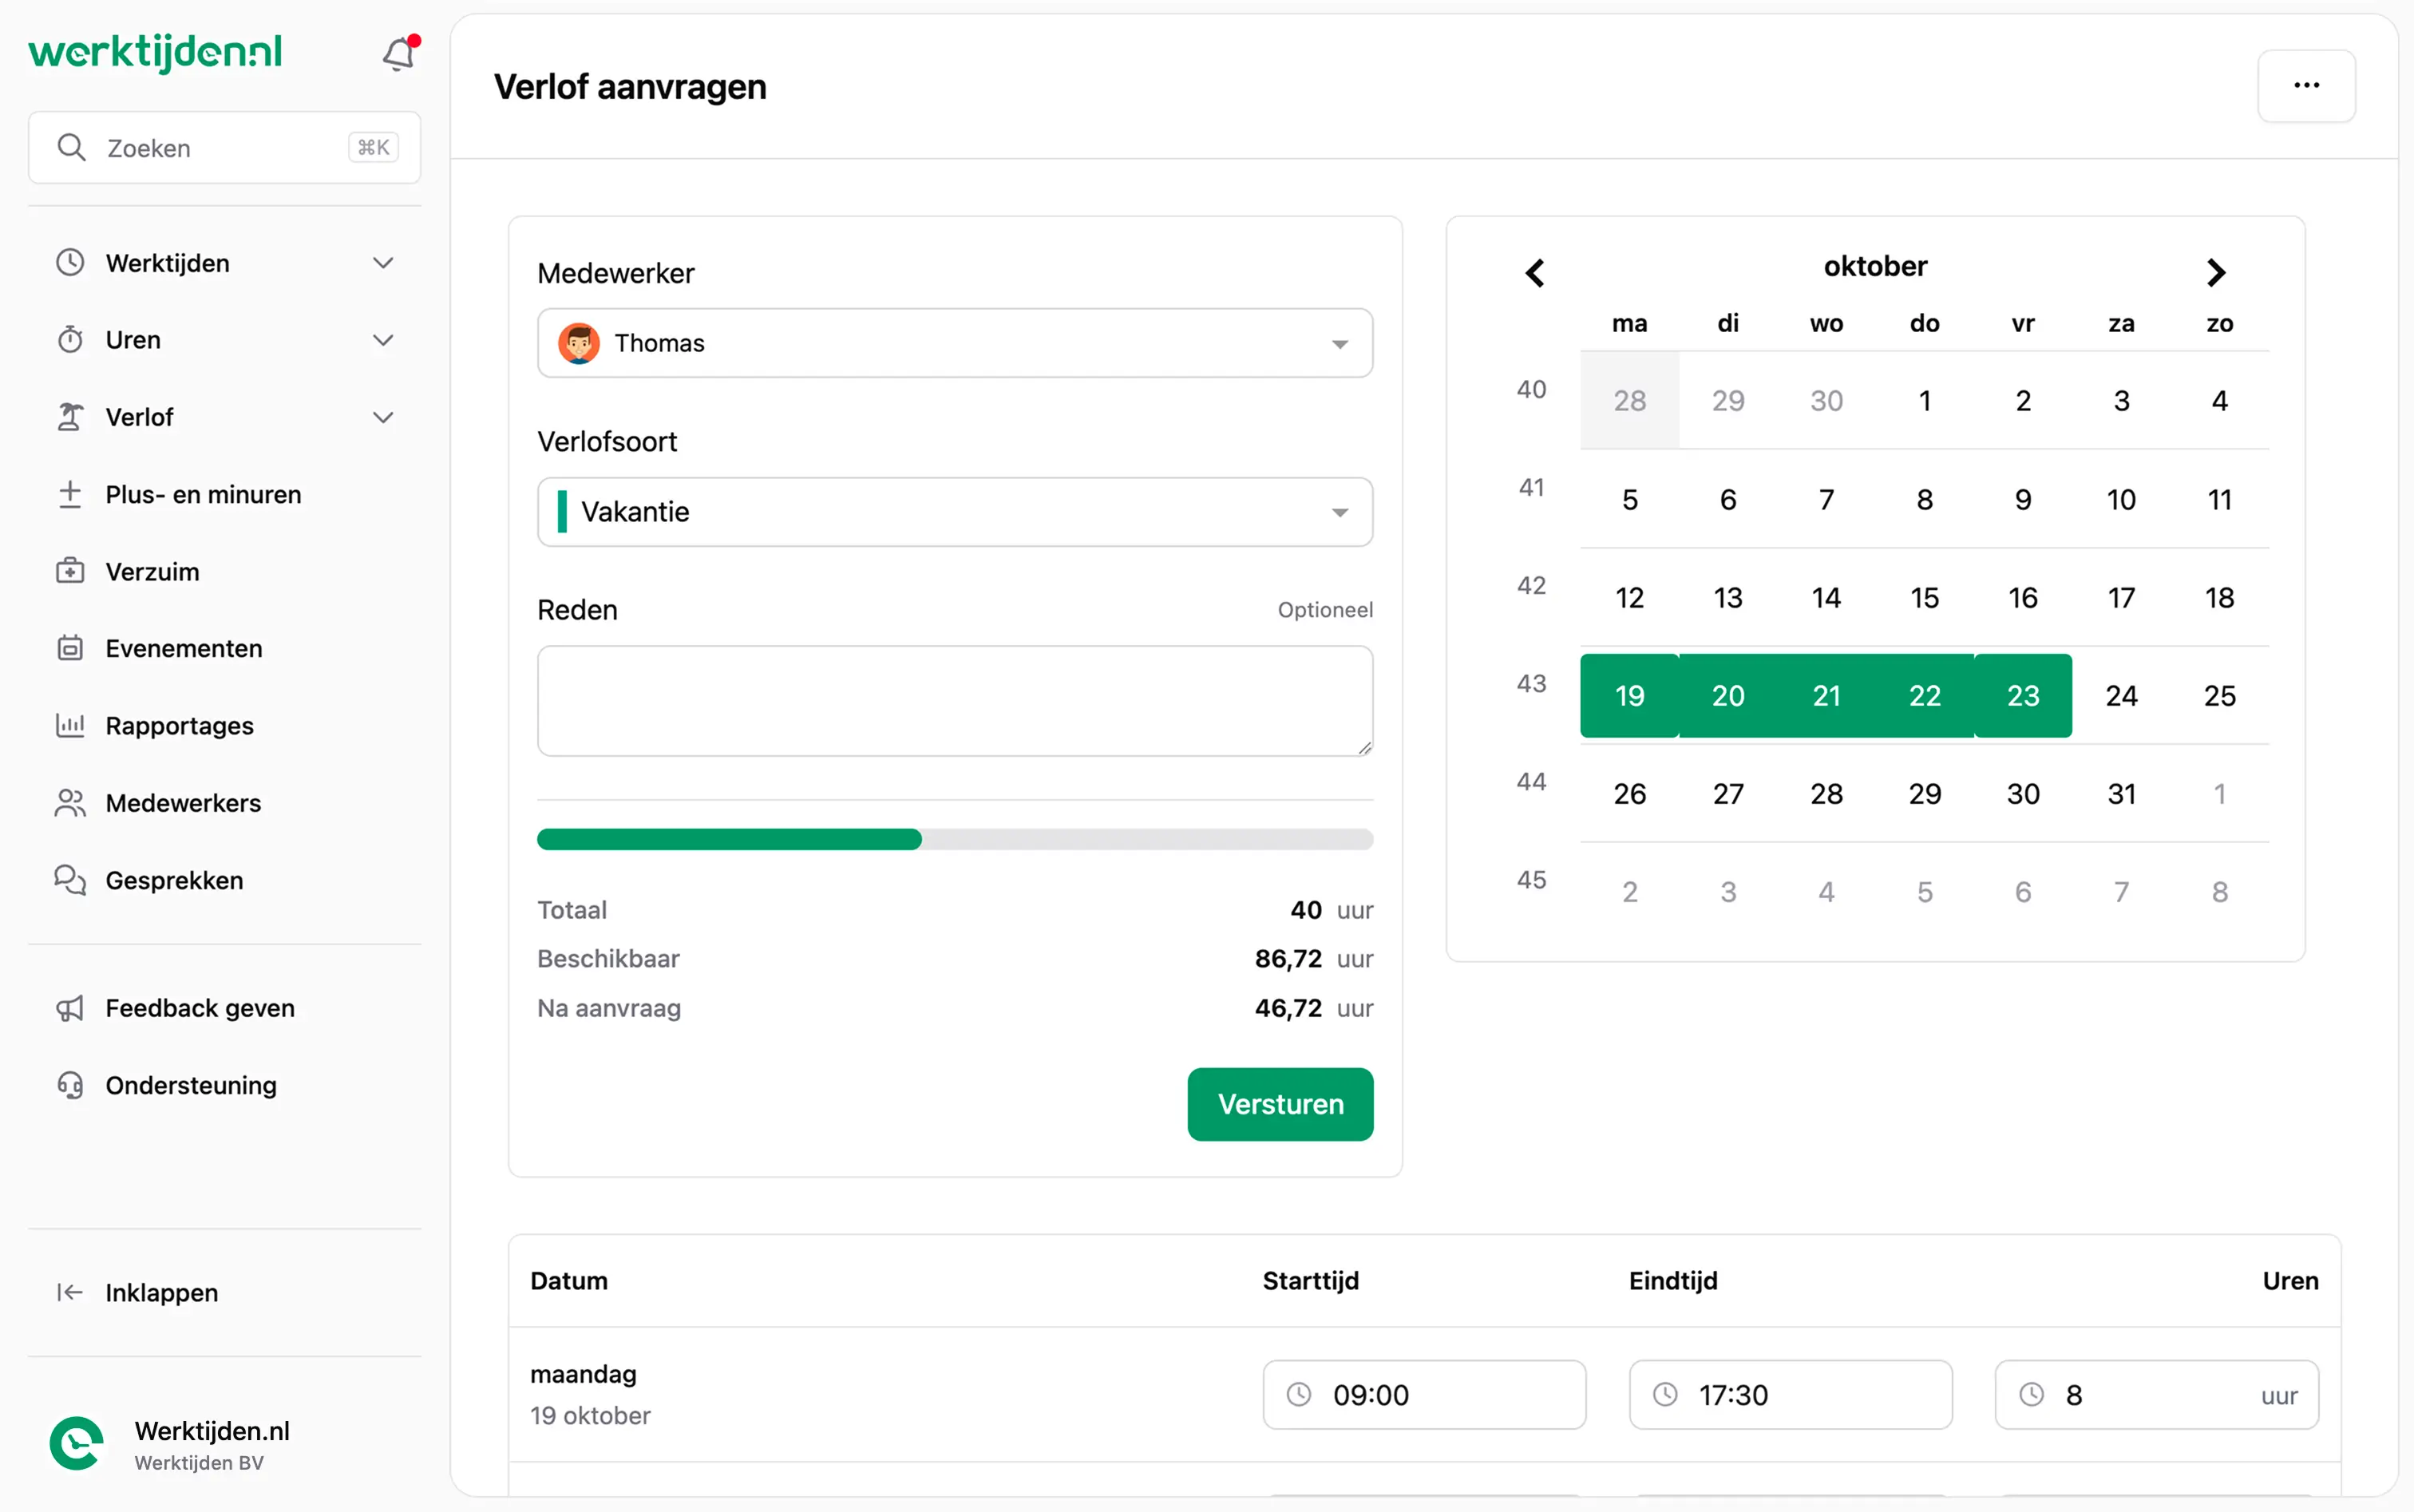Click clock icon in Uren field

[2032, 1394]
